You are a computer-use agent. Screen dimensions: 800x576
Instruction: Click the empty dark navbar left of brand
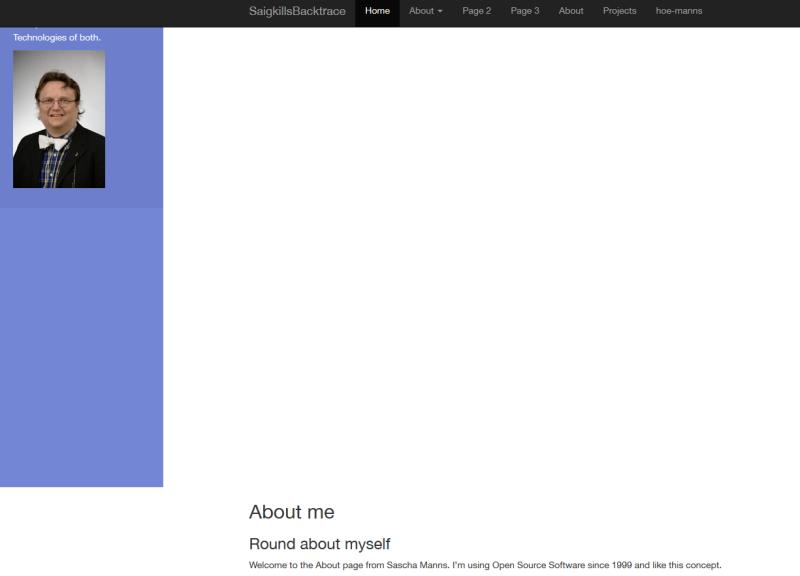coord(120,11)
